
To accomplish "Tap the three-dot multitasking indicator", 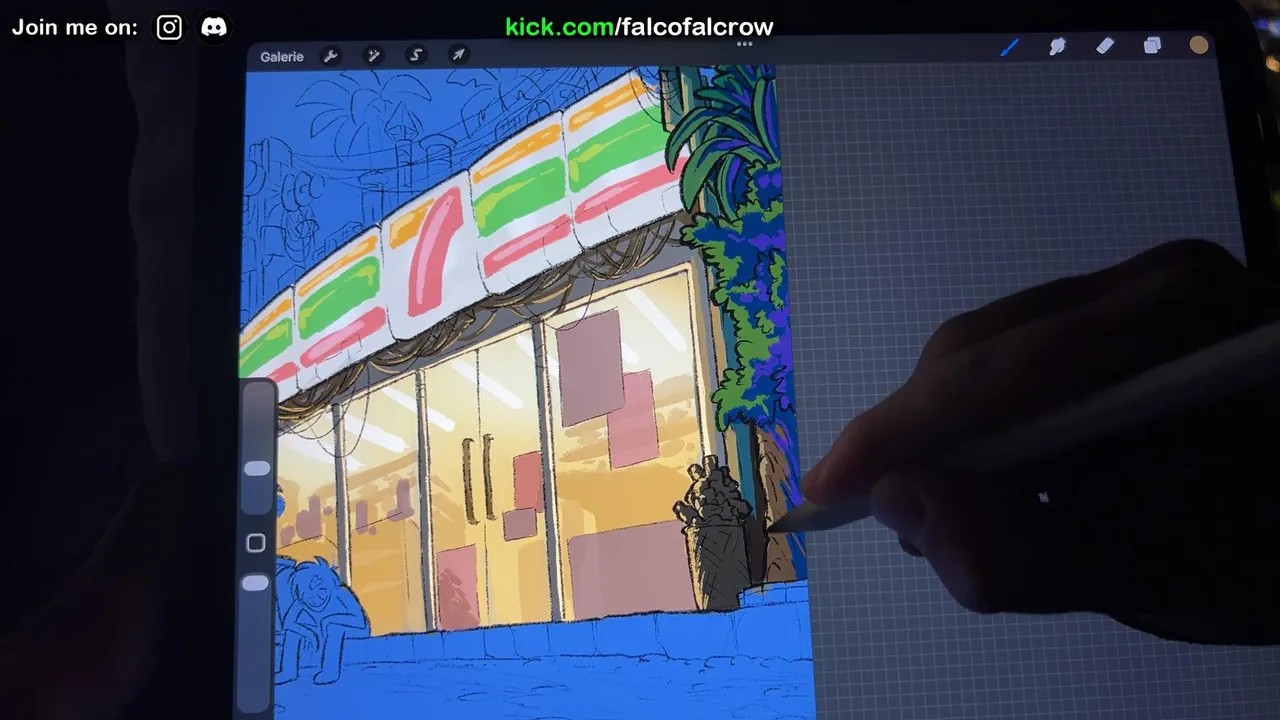I will (744, 44).
